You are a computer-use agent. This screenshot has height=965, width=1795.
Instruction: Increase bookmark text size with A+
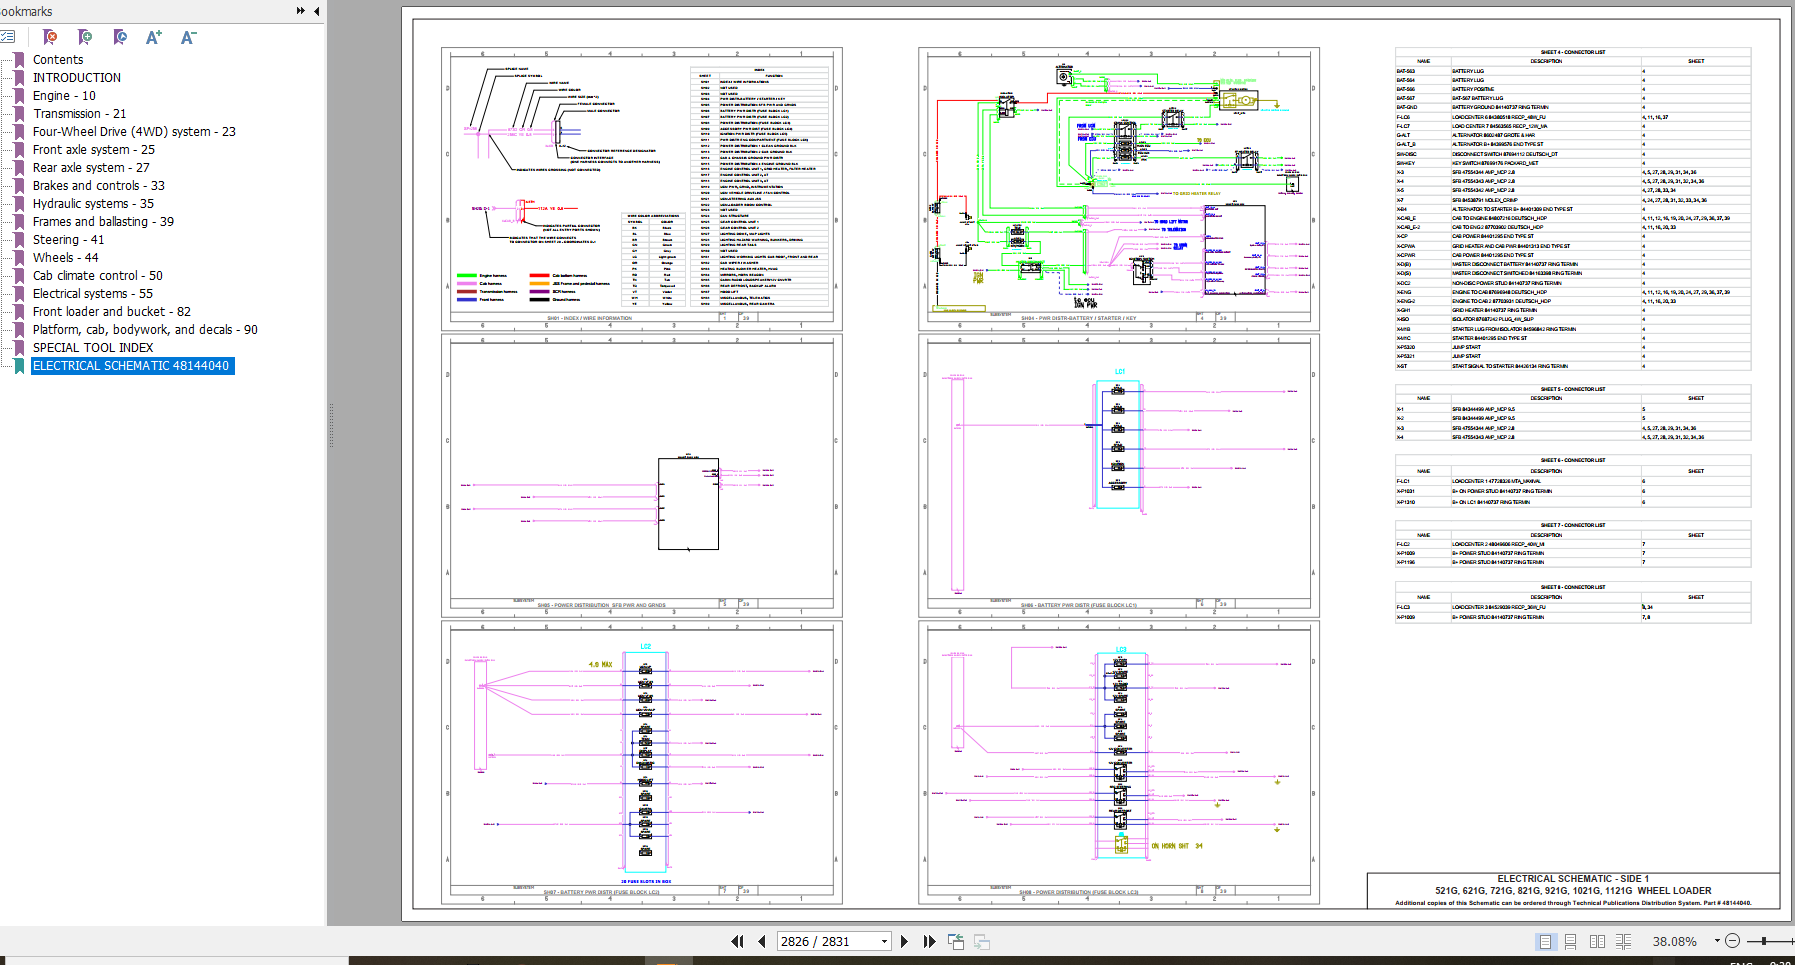pos(153,37)
